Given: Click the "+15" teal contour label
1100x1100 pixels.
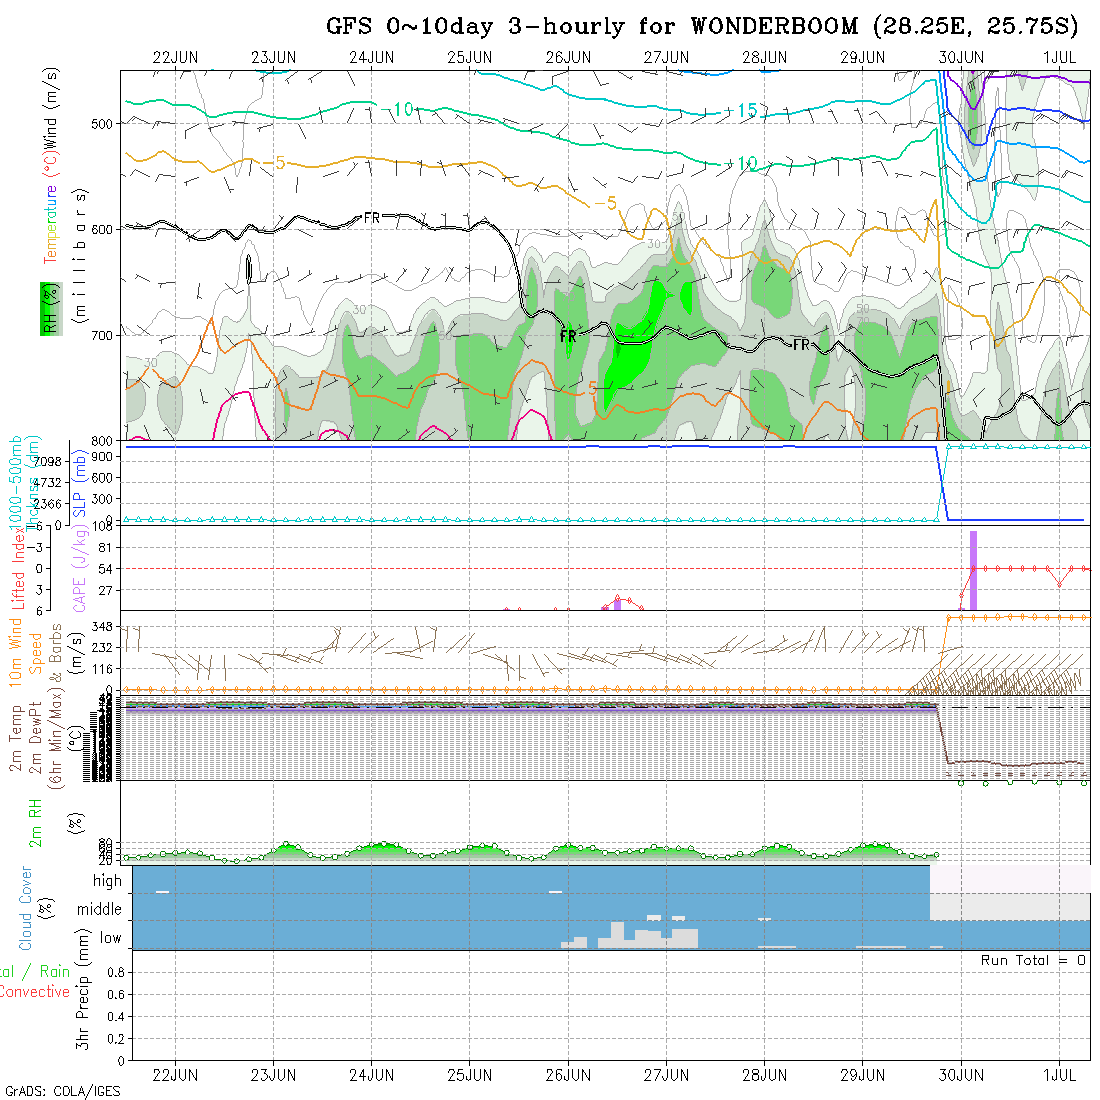Looking at the screenshot, I should 741,110.
